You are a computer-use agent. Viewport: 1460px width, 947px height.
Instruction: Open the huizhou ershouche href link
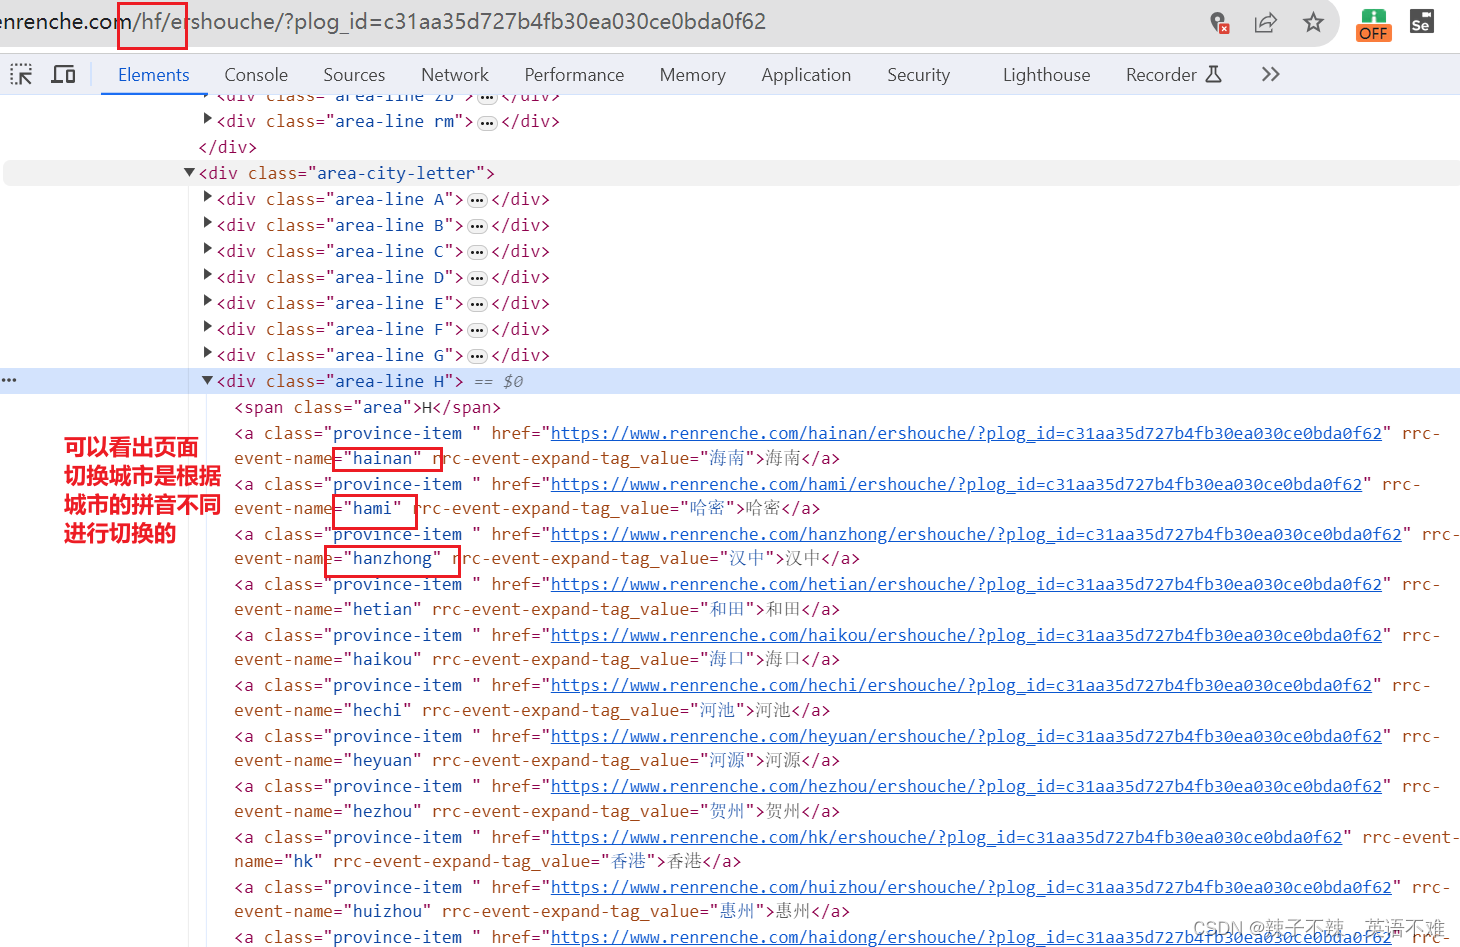[x=971, y=887]
